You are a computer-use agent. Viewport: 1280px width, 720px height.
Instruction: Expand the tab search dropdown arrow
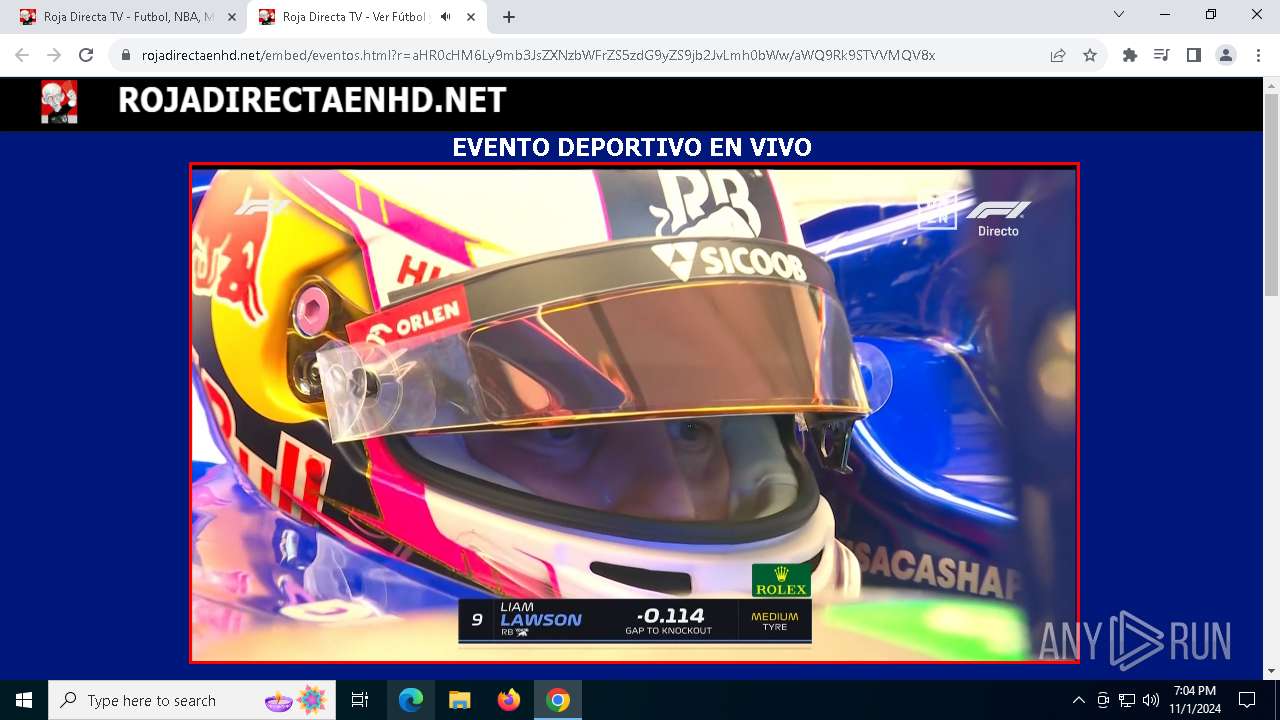tap(1119, 15)
